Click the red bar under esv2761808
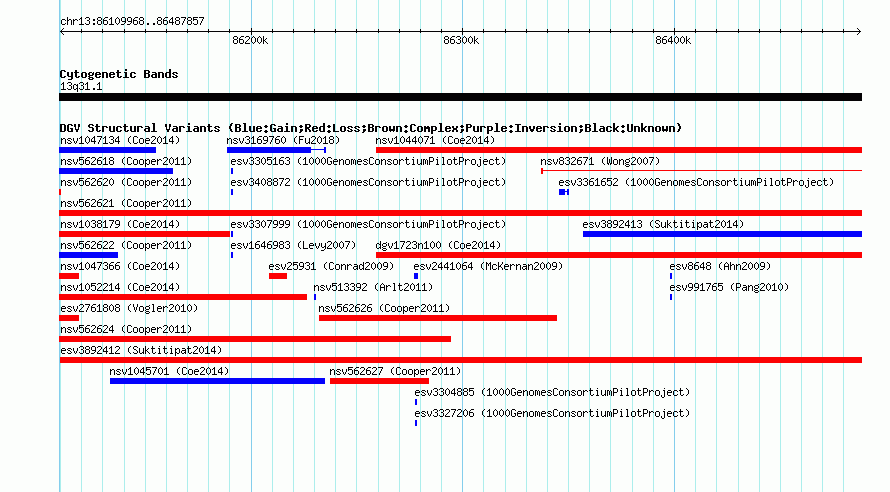This screenshot has width=890, height=492. click(69, 318)
